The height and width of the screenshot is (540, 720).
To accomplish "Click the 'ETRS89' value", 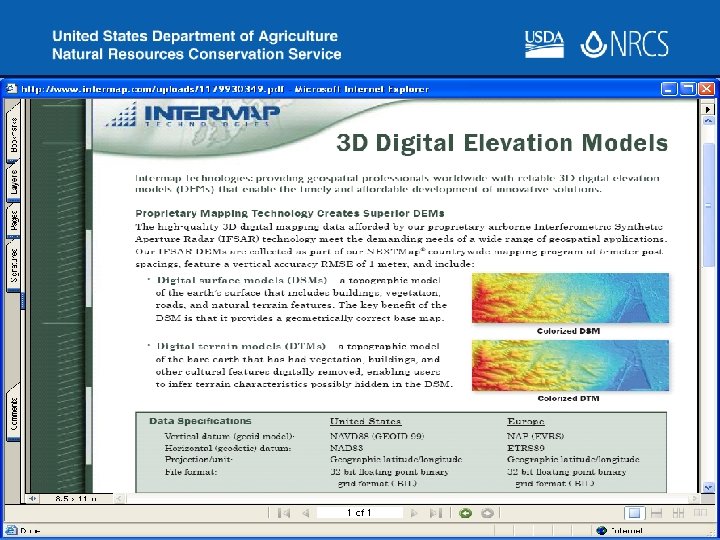I will tap(525, 448).
